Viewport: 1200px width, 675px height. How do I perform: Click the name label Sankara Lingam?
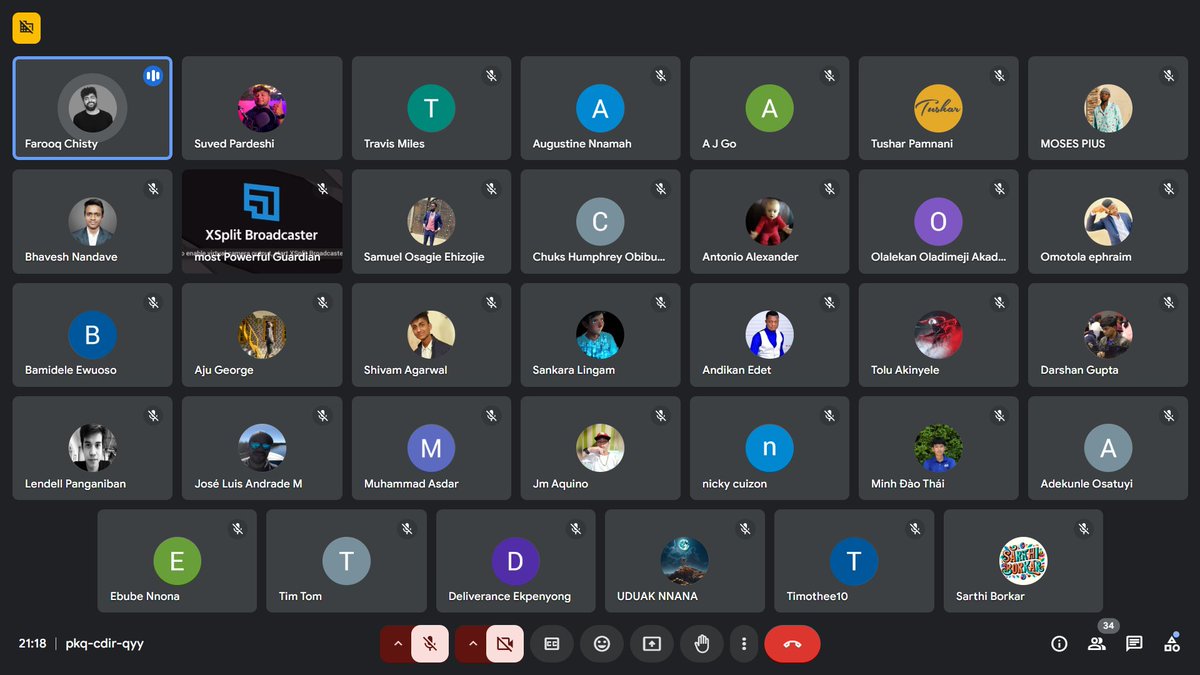pyautogui.click(x=574, y=370)
